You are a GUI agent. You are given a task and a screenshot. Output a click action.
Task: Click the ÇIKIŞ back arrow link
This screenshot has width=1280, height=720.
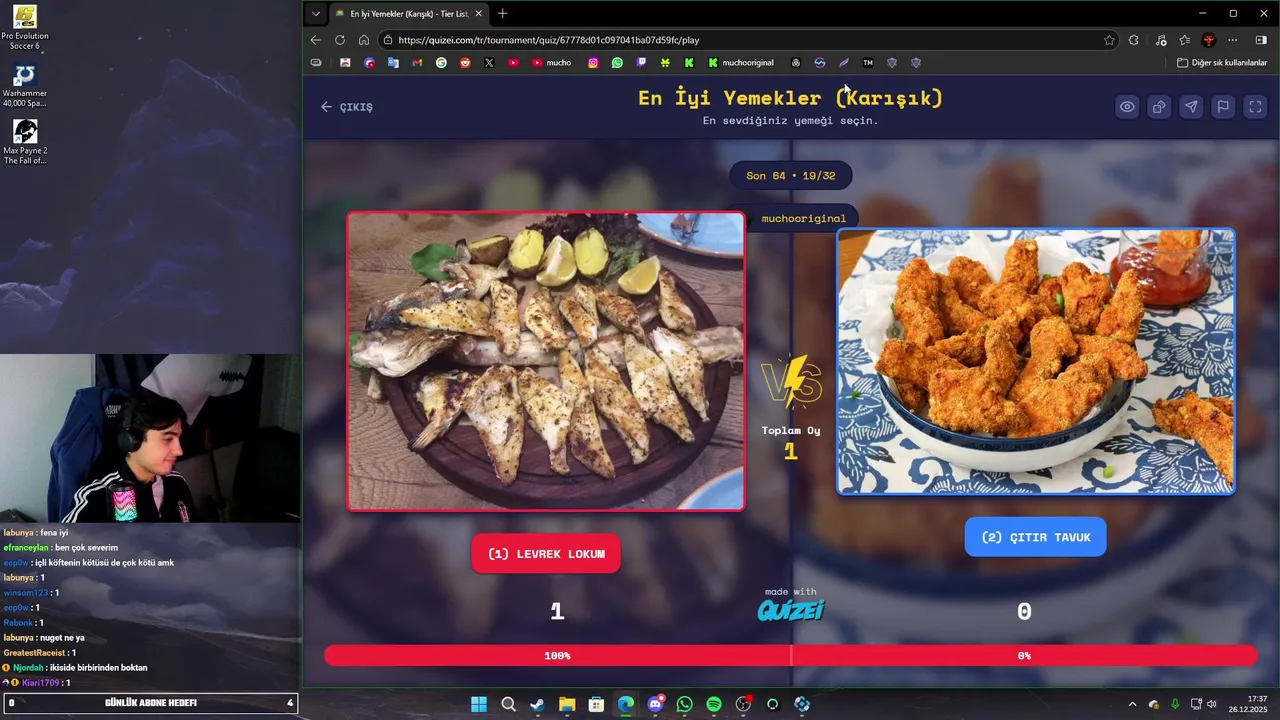point(346,107)
